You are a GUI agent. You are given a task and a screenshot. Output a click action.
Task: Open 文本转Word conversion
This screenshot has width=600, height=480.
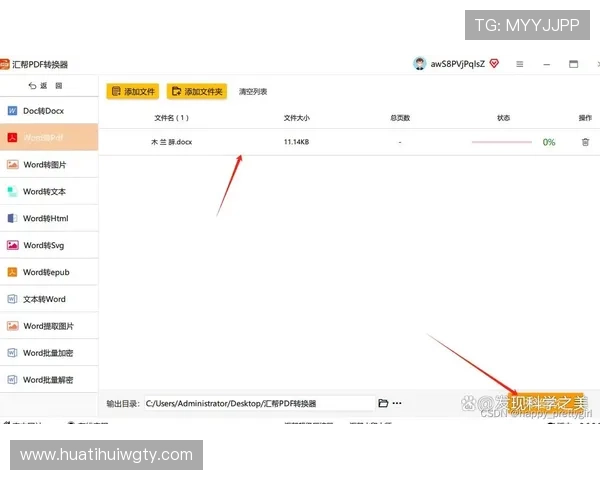click(49, 299)
